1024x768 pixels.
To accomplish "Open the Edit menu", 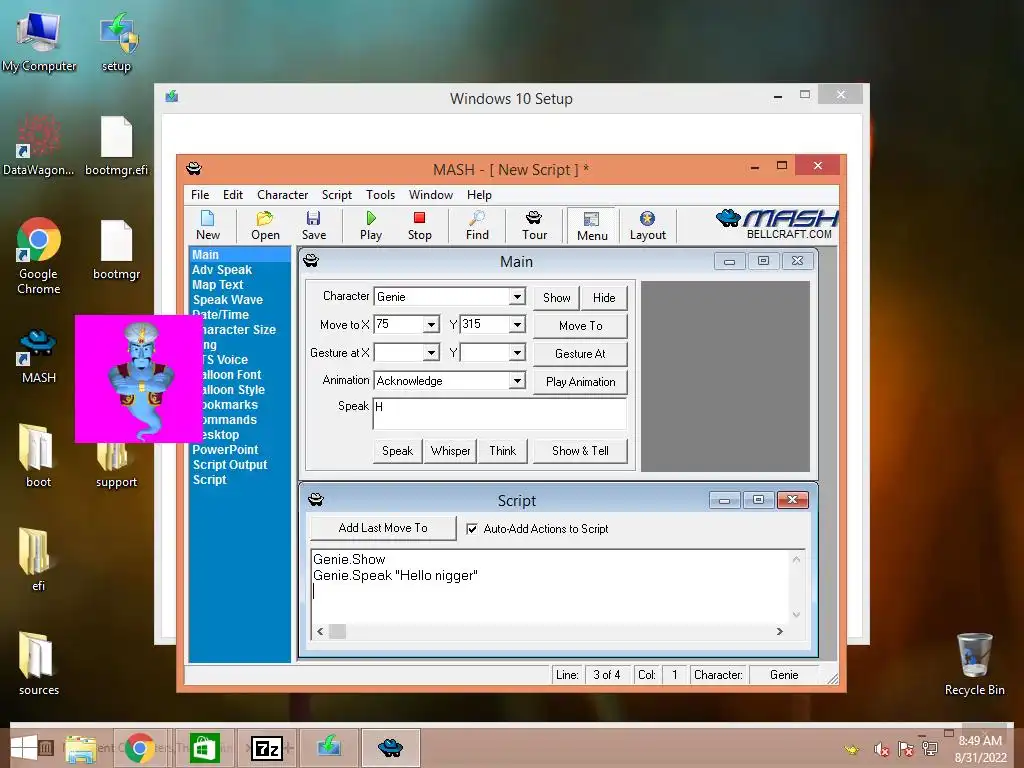I will (232, 195).
